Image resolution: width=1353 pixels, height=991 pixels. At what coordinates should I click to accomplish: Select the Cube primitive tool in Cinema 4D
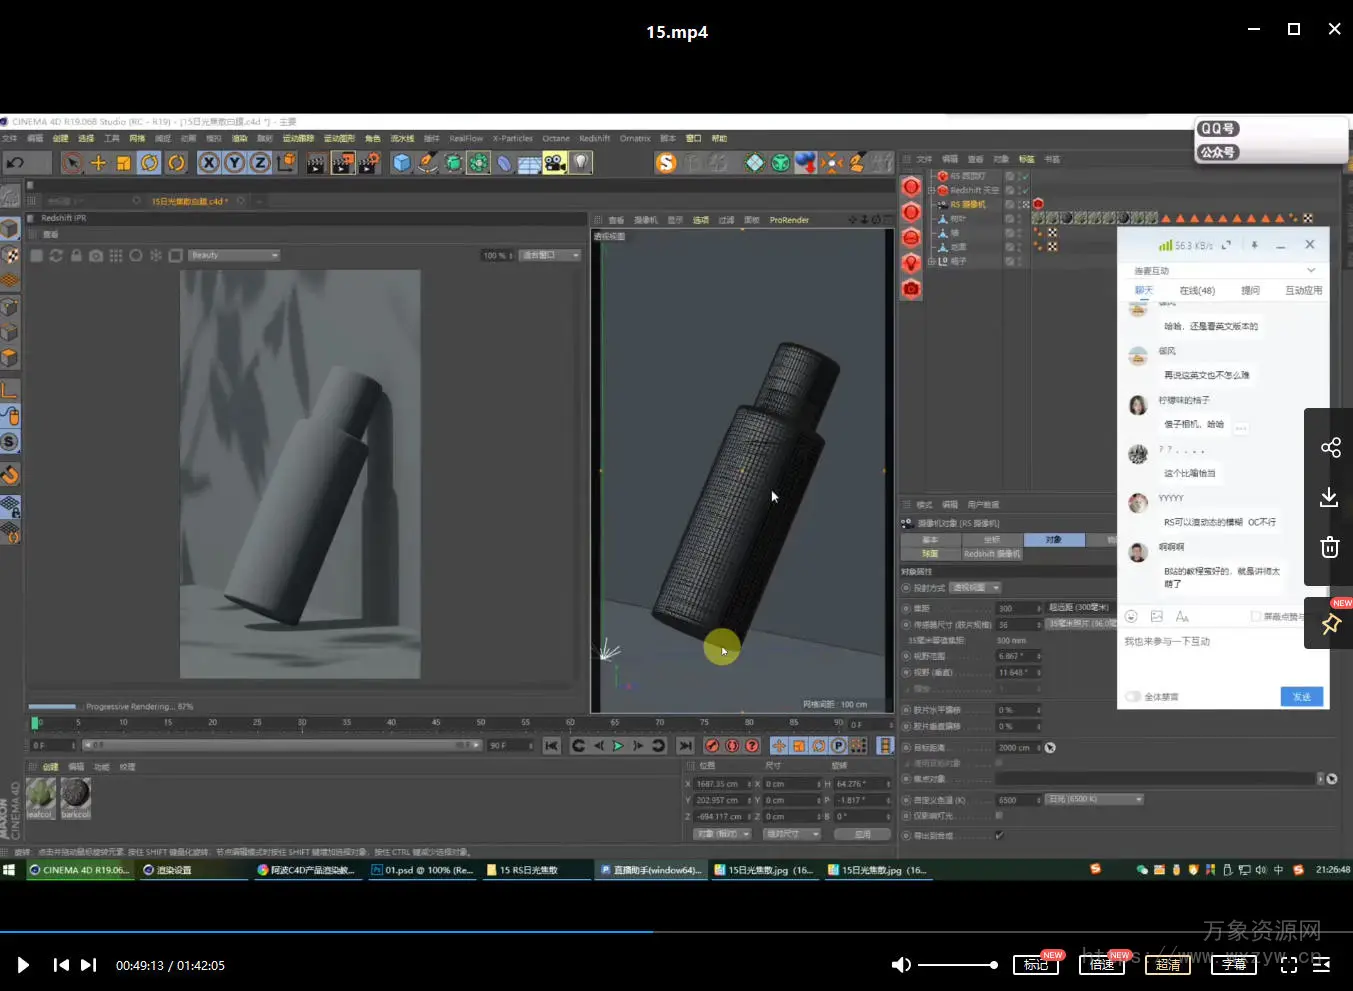coord(401,163)
